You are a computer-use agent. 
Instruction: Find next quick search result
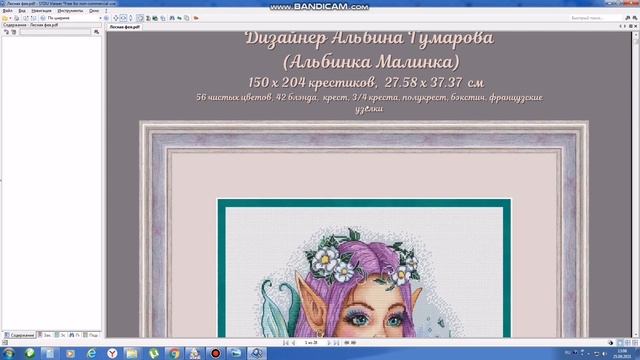635,18
